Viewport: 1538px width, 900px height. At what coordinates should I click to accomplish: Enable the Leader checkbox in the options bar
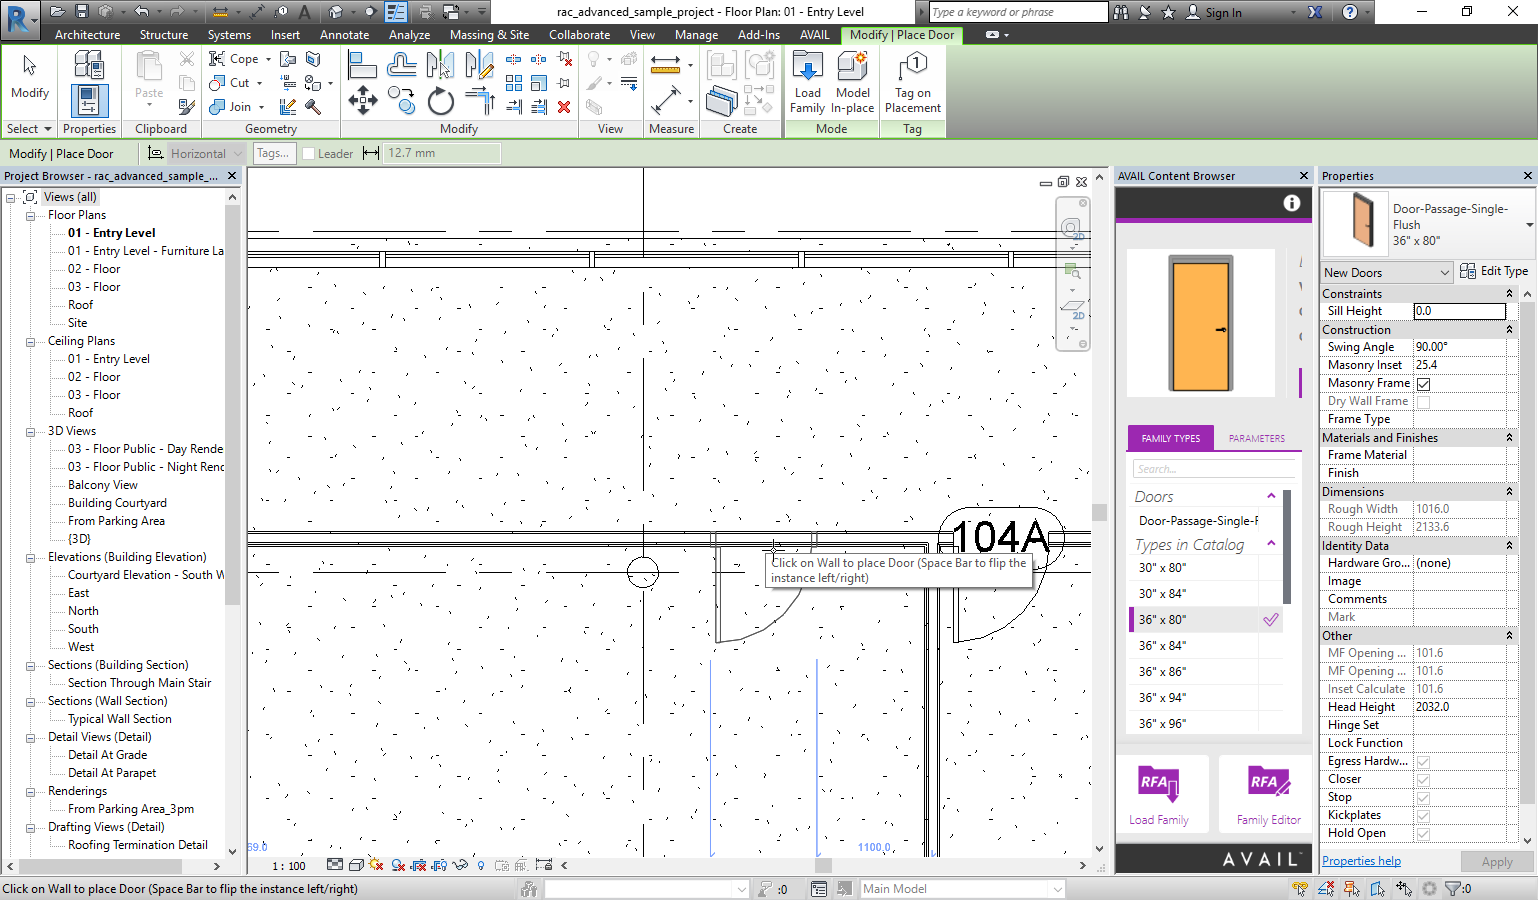pyautogui.click(x=307, y=153)
